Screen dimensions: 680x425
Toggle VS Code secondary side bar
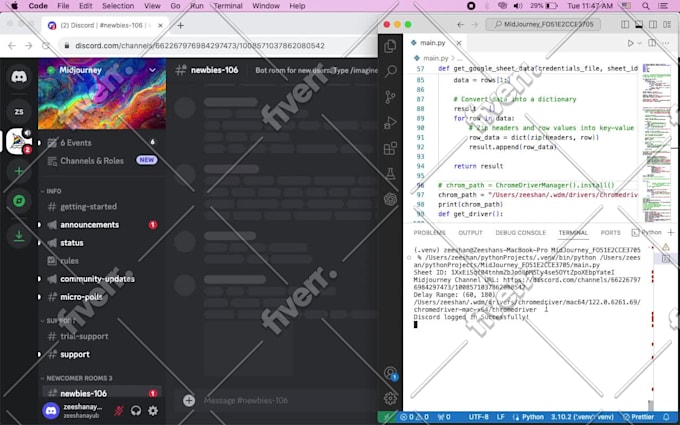click(653, 25)
